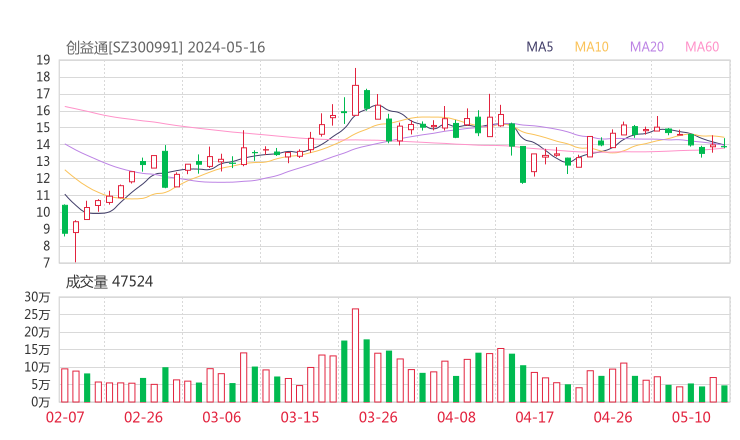Click the 05-10 date axis label
This screenshot has width=740, height=440.
click(x=691, y=417)
